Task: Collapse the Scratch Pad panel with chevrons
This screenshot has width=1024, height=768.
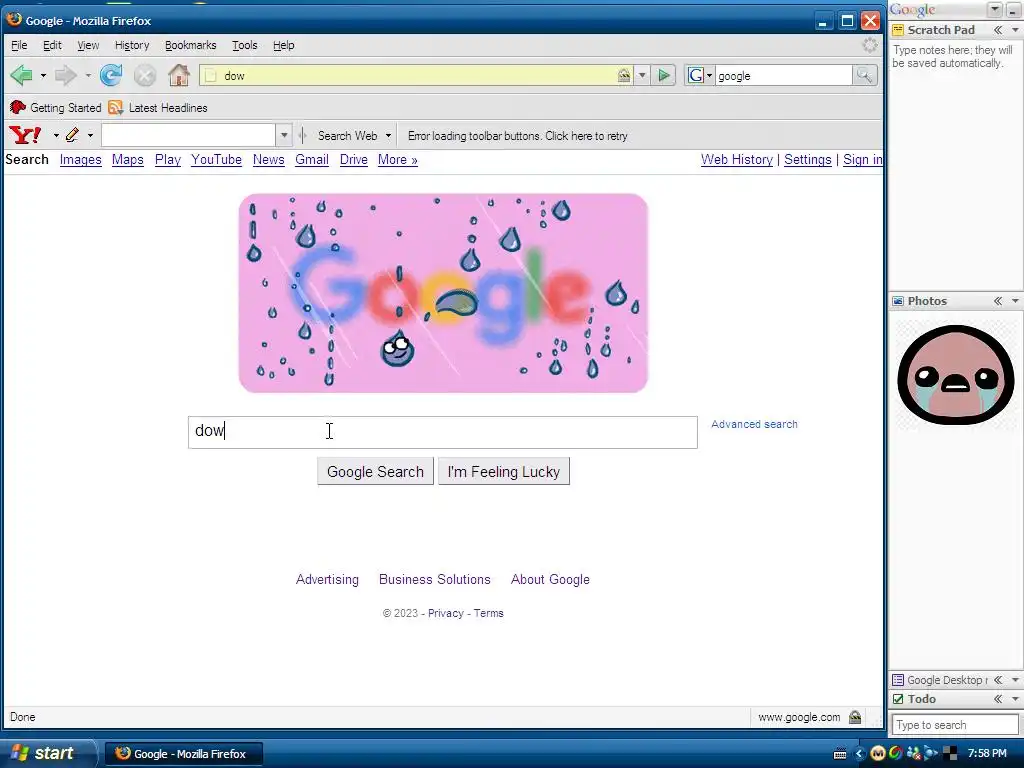Action: tap(998, 30)
